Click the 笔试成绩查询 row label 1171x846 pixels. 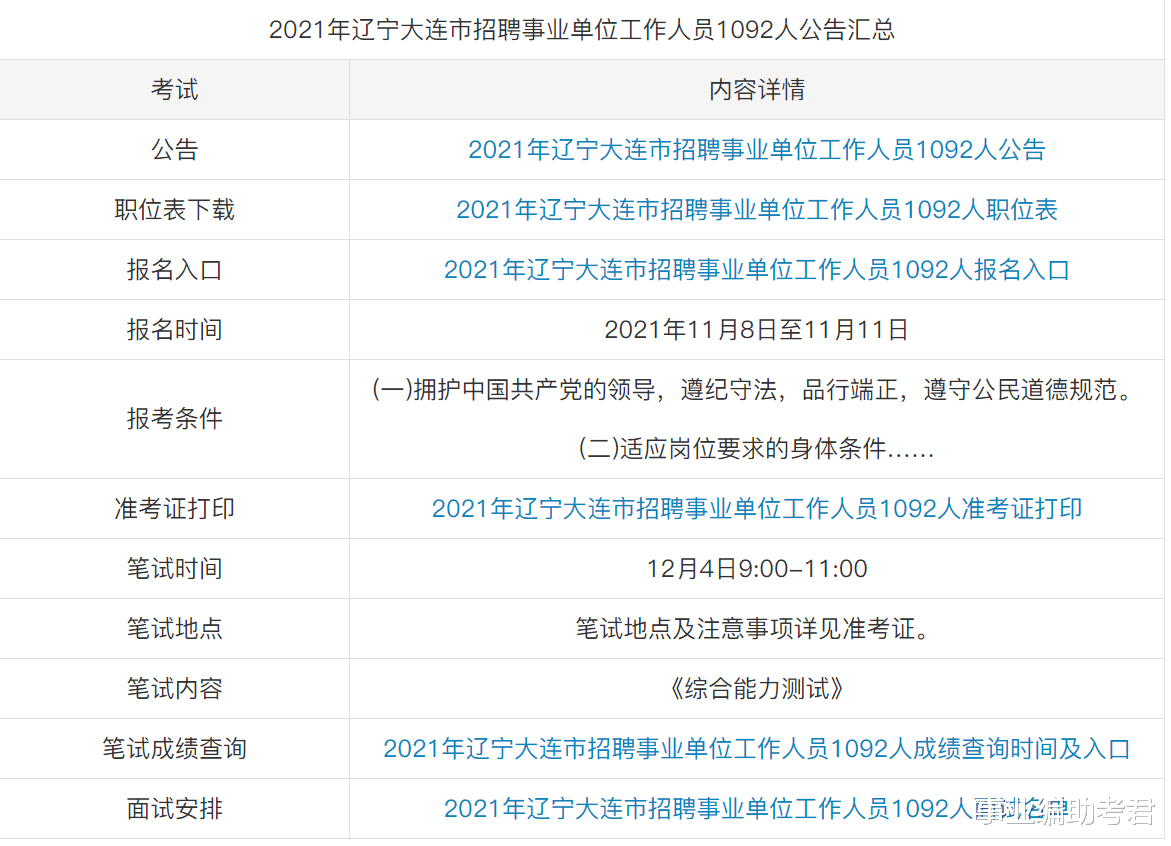175,748
